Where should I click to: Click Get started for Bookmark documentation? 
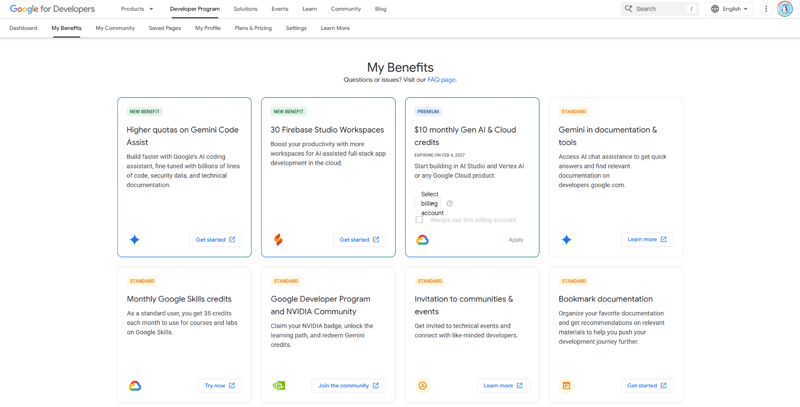(x=647, y=386)
